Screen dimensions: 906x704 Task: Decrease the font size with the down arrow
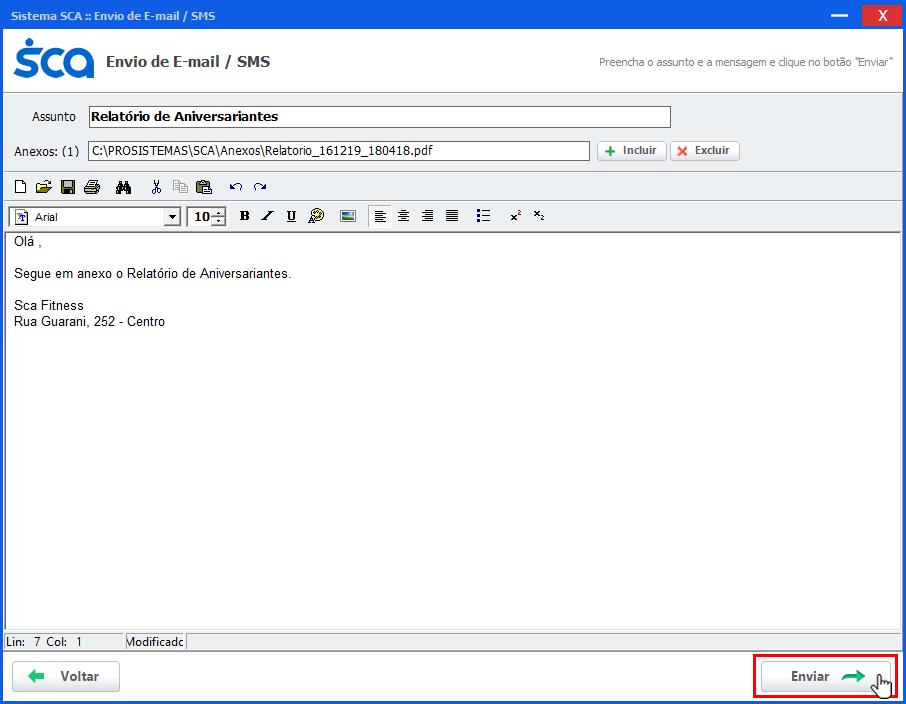219,221
